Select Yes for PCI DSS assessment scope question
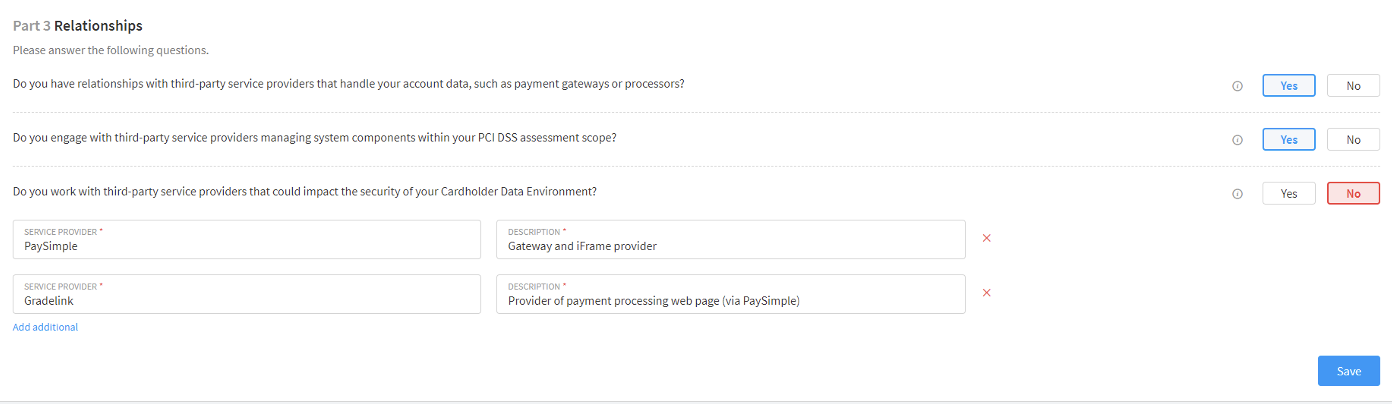 1289,140
